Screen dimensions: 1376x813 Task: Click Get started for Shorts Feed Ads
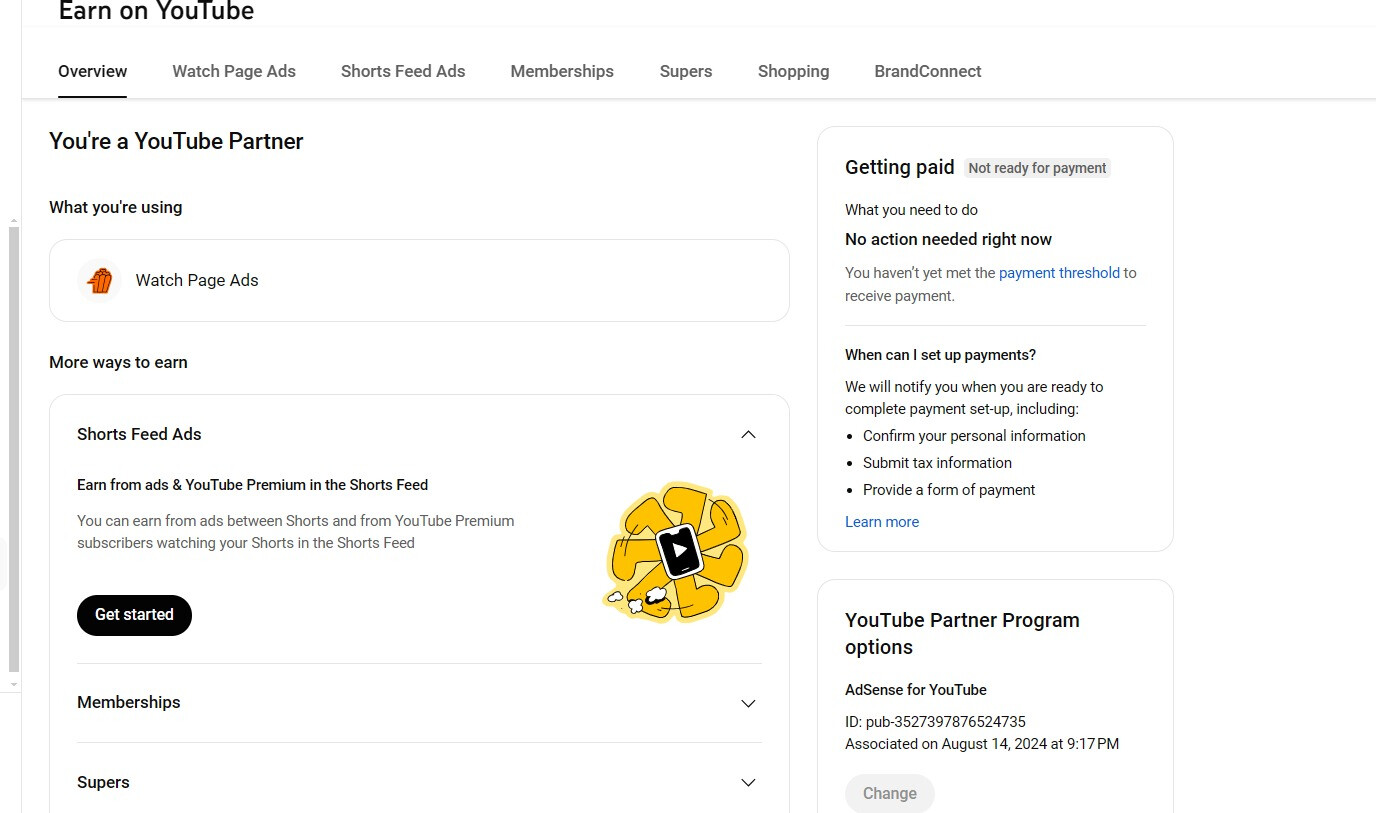pos(134,615)
